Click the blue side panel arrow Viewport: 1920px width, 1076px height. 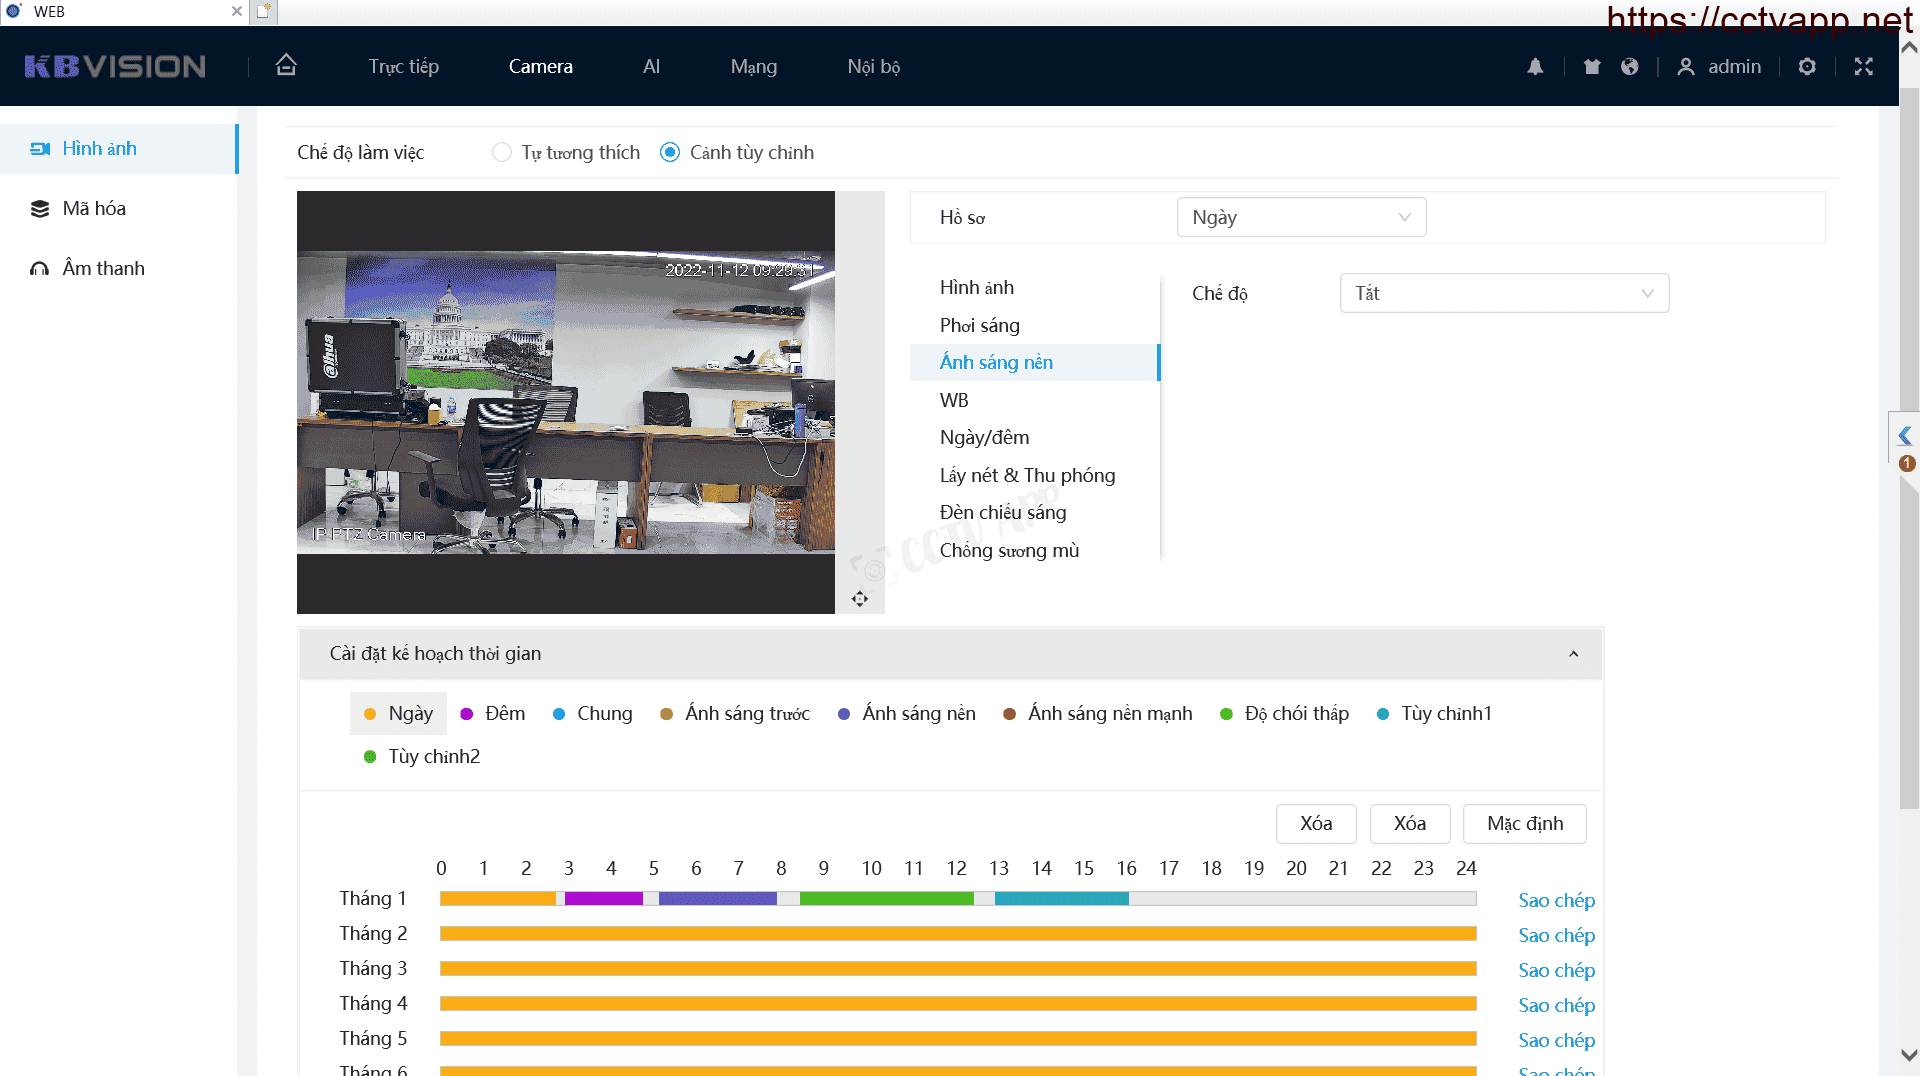click(x=1905, y=435)
